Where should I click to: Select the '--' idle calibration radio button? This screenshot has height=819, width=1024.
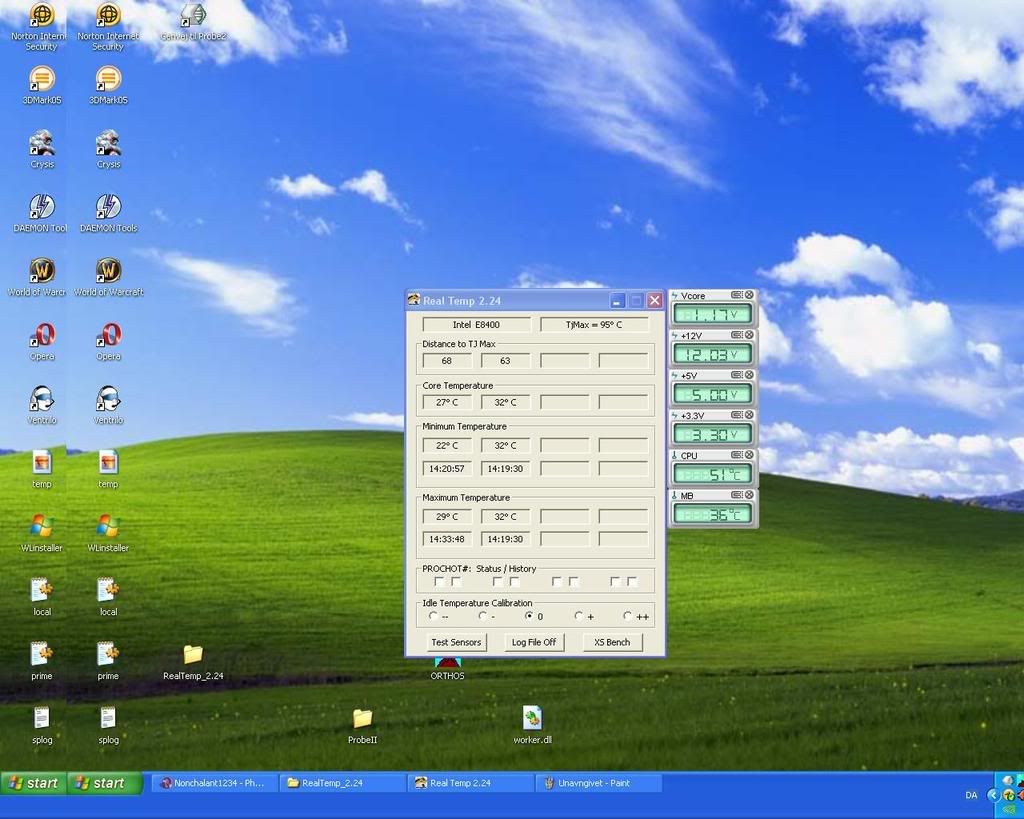[x=433, y=616]
